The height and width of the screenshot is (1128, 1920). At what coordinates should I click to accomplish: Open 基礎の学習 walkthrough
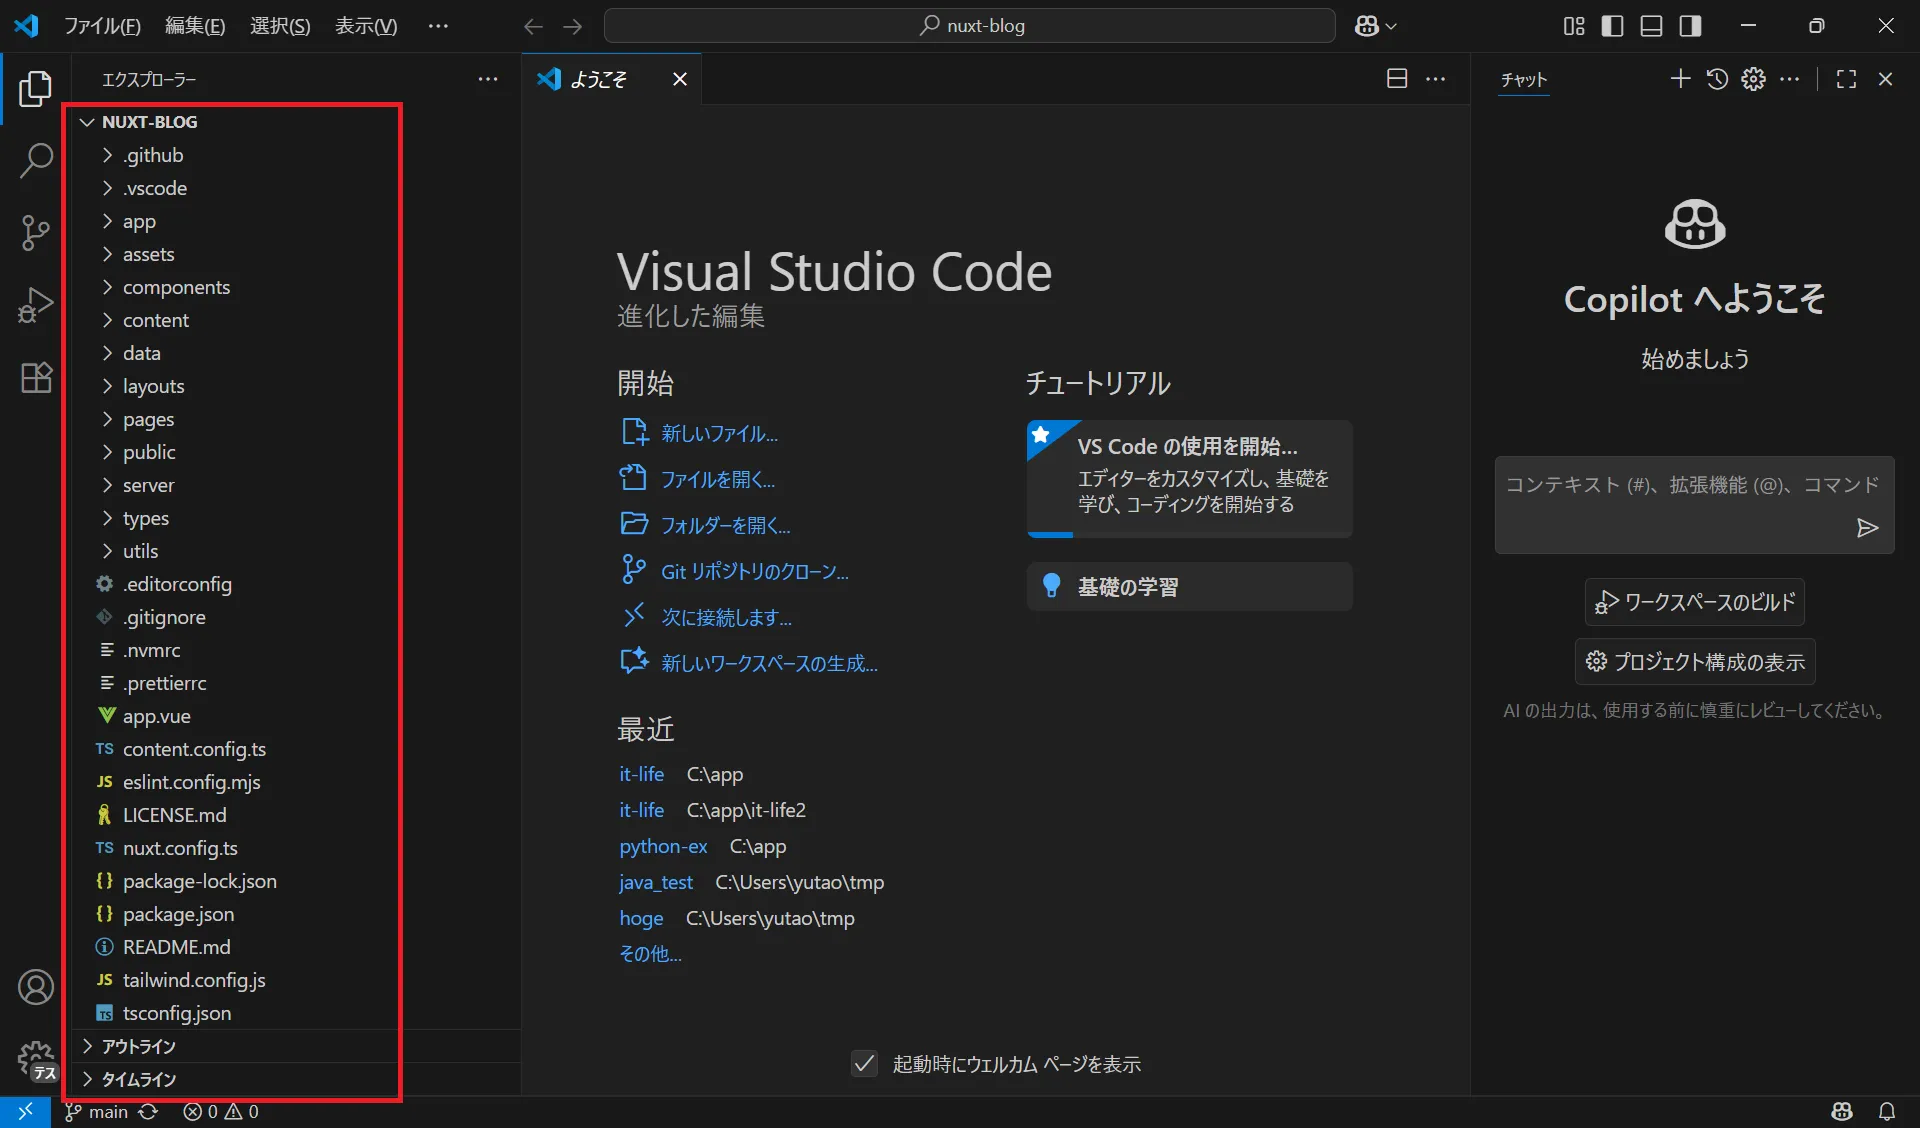click(x=1189, y=586)
